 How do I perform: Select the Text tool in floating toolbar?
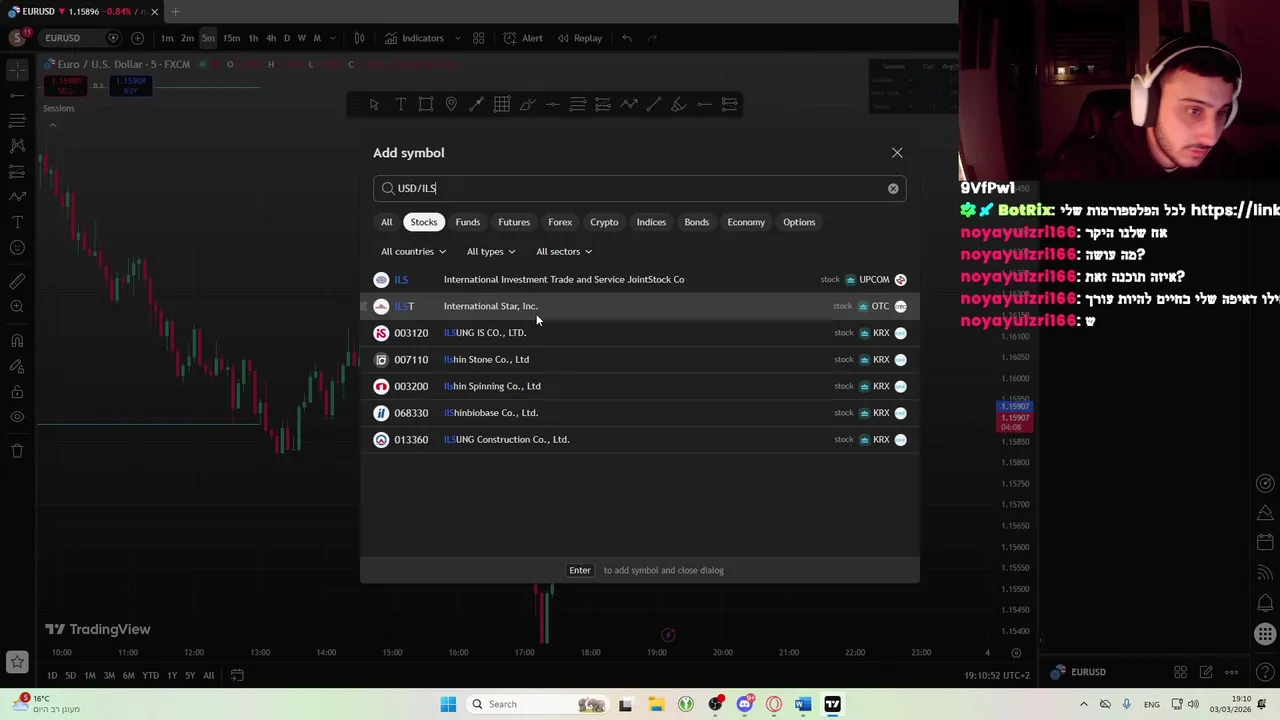pyautogui.click(x=400, y=104)
